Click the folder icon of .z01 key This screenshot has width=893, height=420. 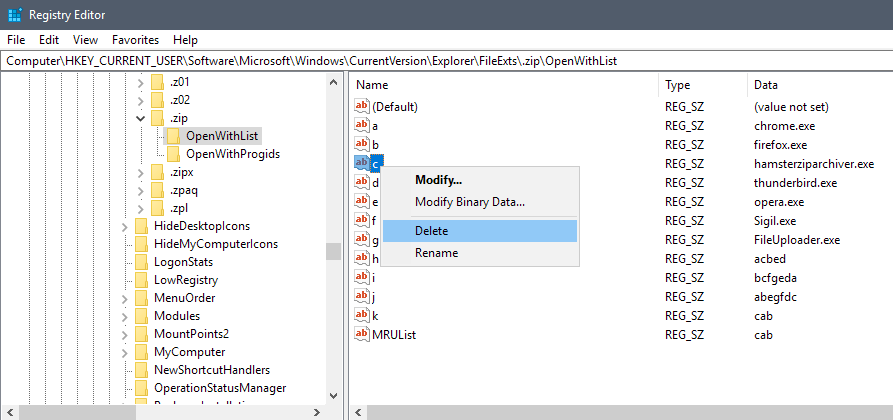(x=157, y=82)
